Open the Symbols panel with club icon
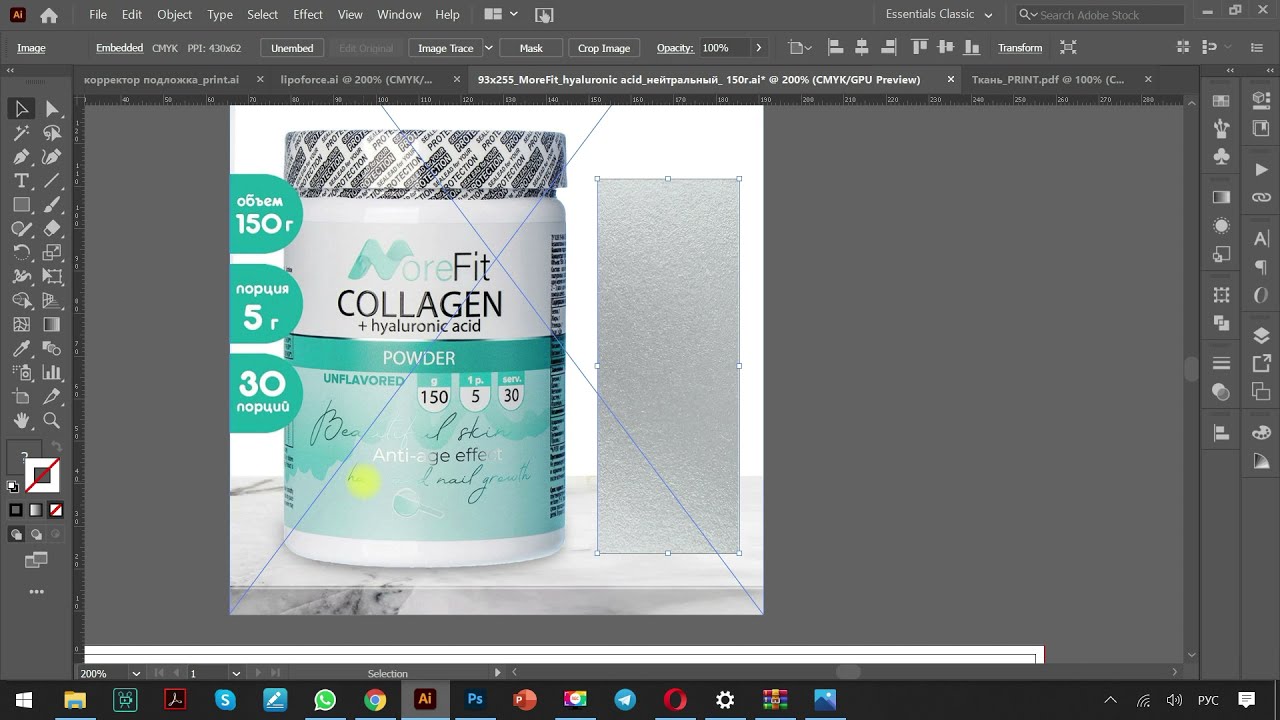 tap(1221, 156)
